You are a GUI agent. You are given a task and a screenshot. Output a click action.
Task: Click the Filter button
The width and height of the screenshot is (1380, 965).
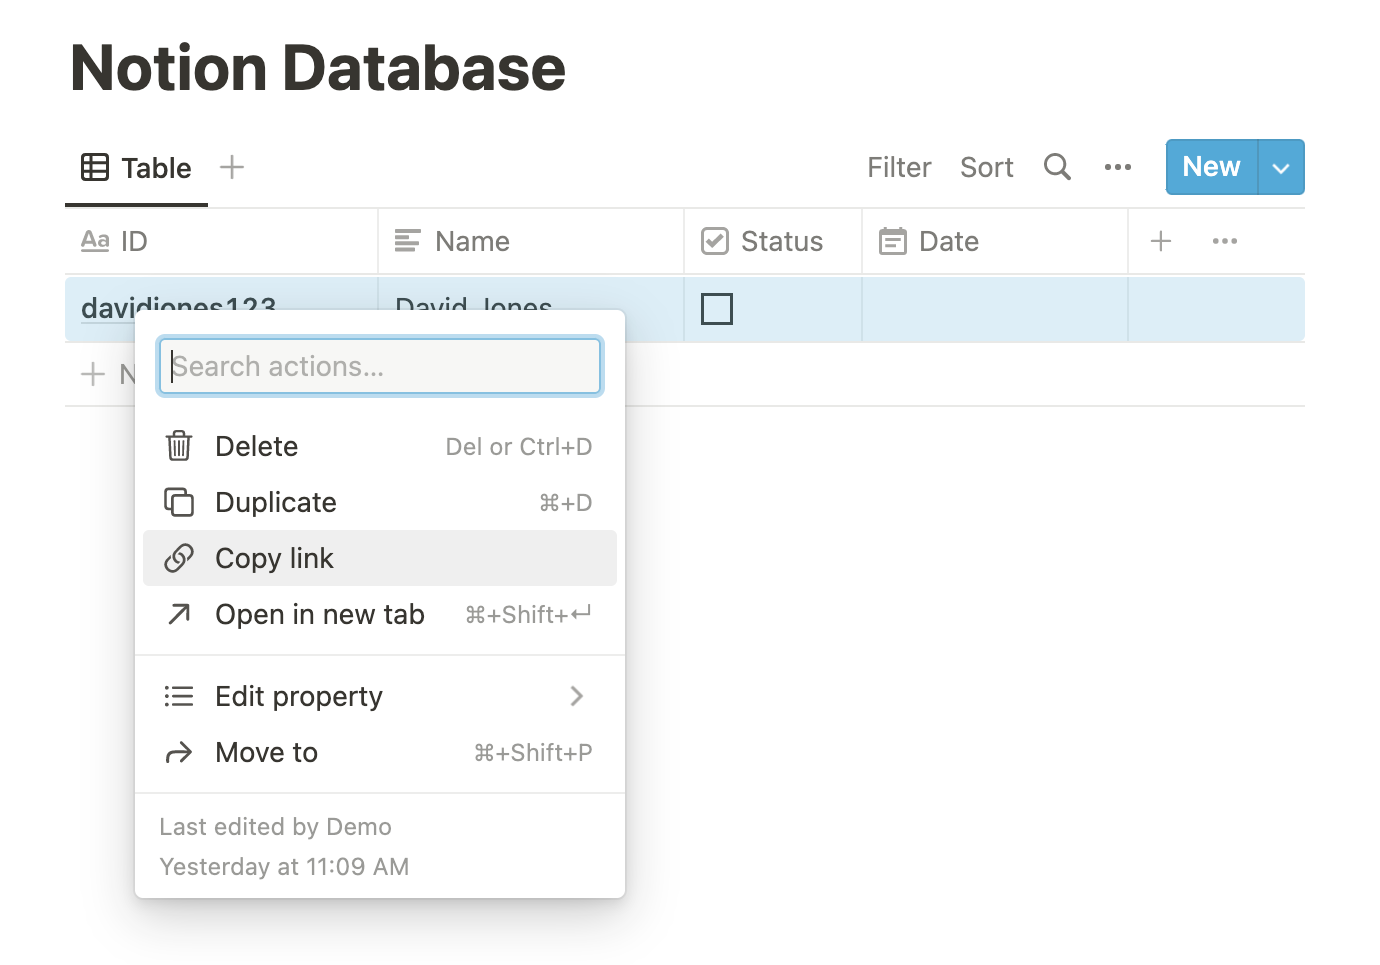tap(899, 167)
